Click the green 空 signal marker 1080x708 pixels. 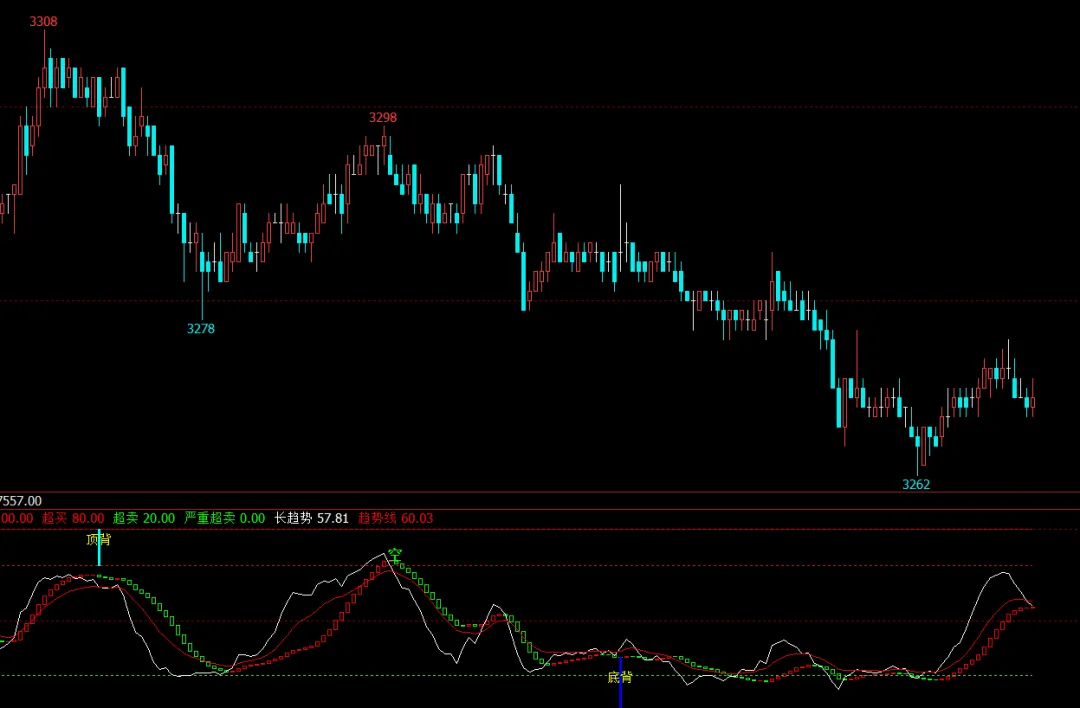[395, 553]
